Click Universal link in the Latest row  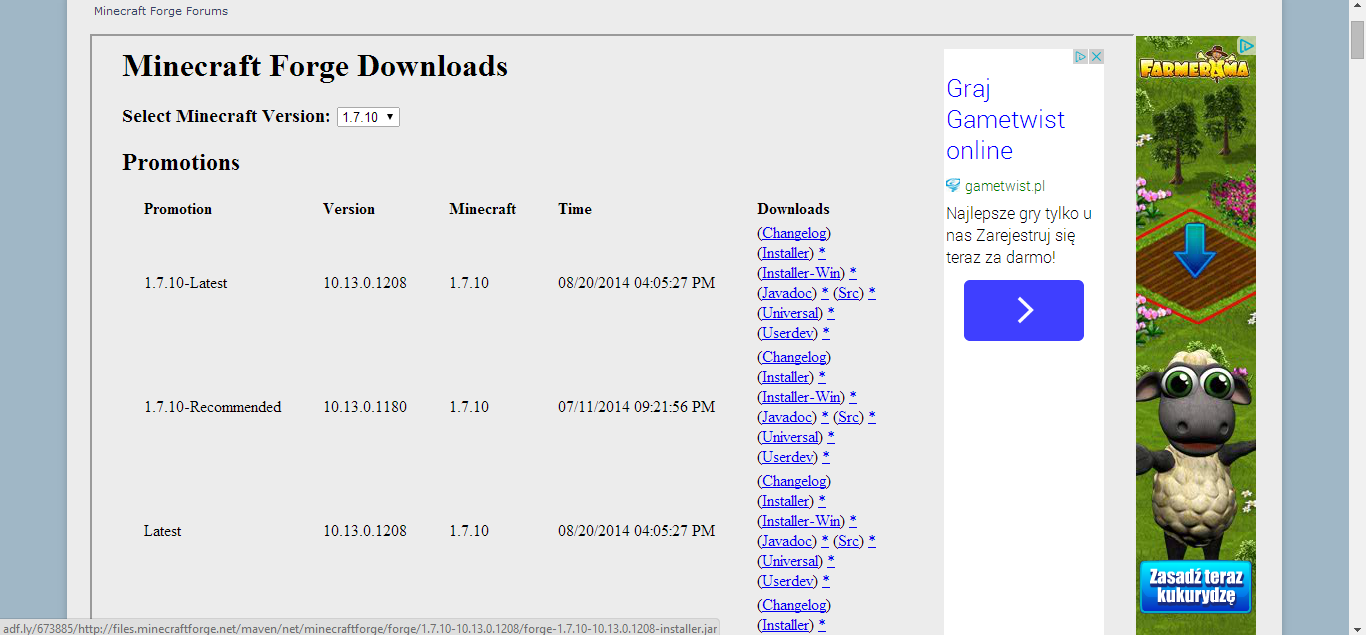790,561
